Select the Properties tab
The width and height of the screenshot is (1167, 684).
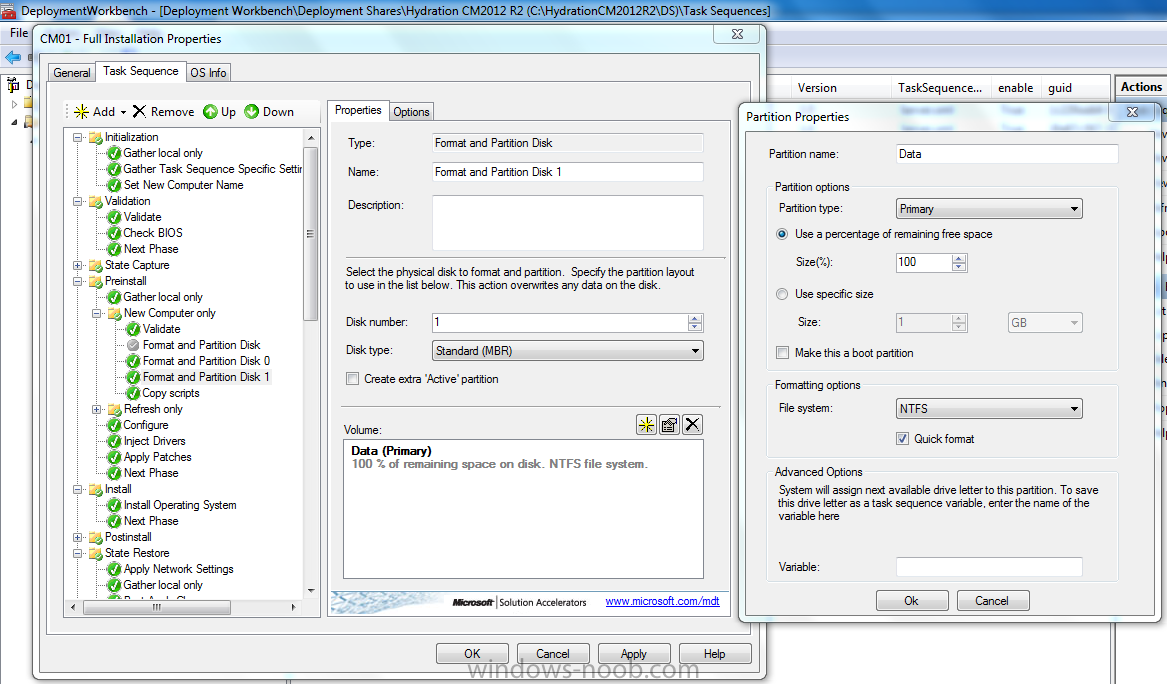point(358,110)
